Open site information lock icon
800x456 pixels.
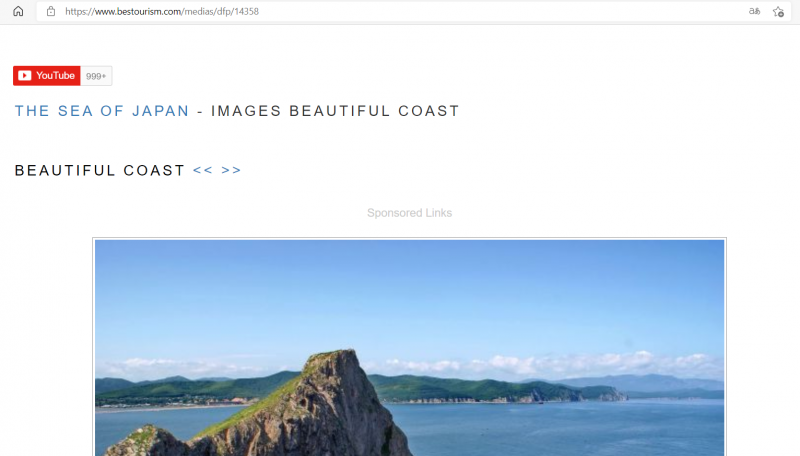click(50, 11)
